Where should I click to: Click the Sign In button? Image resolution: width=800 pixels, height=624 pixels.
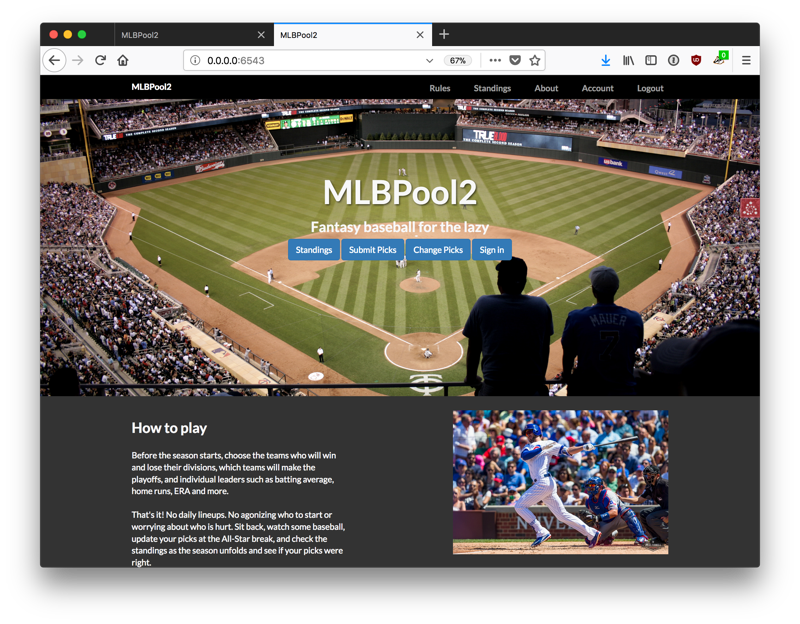point(491,249)
